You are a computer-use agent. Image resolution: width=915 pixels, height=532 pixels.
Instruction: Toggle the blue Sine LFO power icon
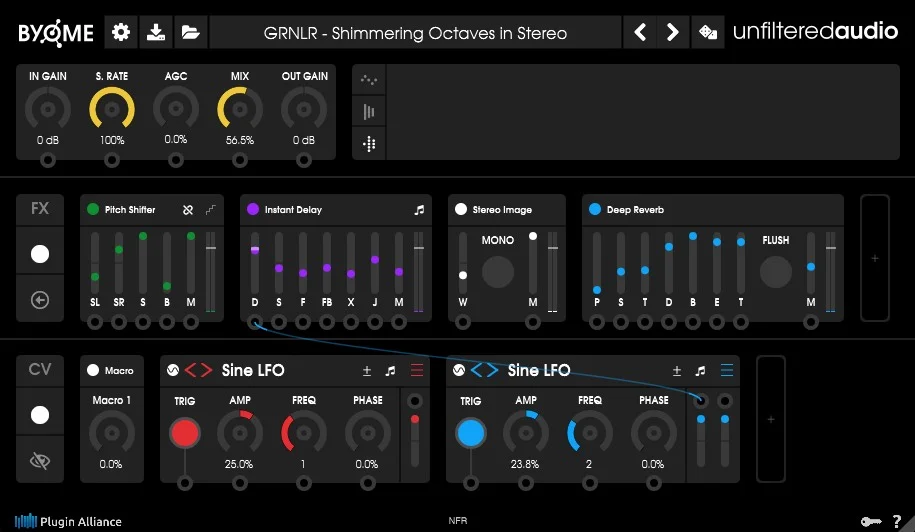tap(459, 370)
